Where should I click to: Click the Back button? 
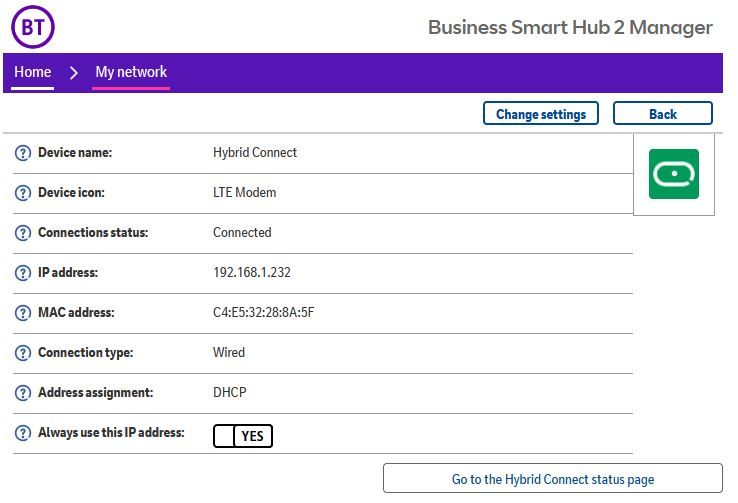pos(663,113)
